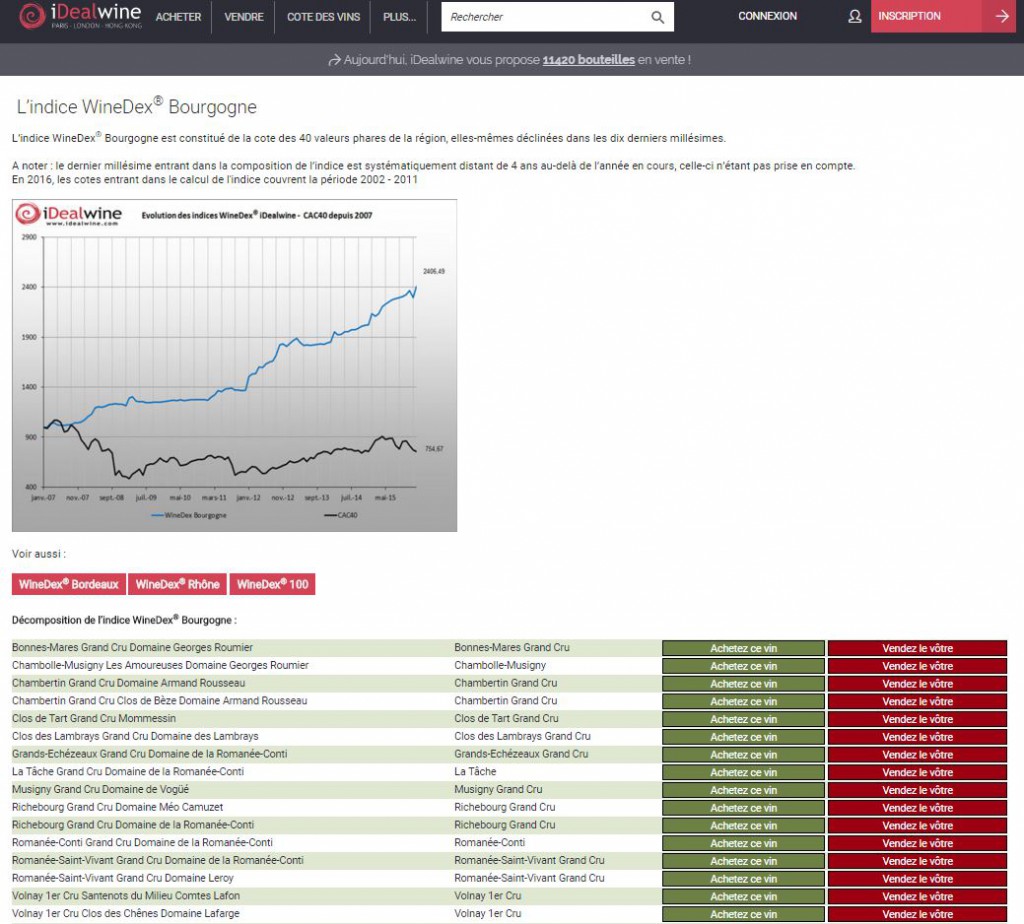
Task: Click Achetez ce vin for Chambolle-Musigny Amoureuses
Action: 743,666
